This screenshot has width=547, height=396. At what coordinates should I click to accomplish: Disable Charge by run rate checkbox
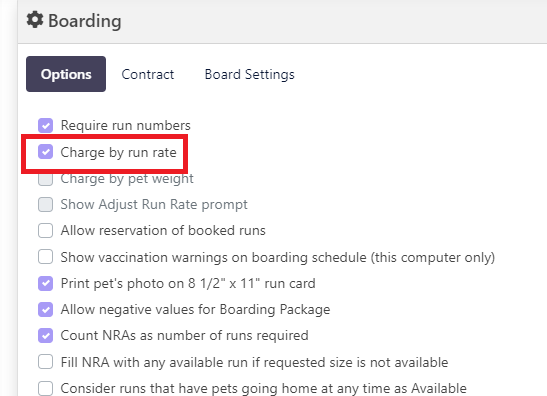point(45,152)
